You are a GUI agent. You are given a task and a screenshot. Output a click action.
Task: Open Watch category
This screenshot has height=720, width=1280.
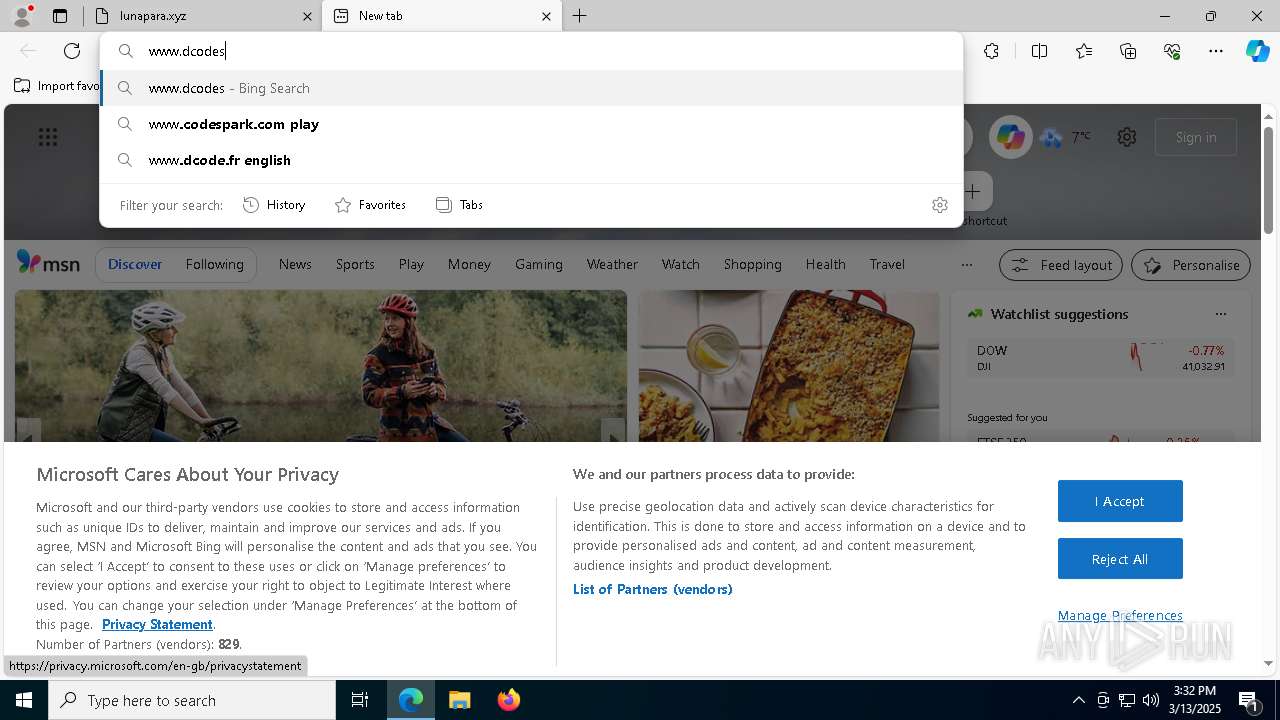coord(681,264)
